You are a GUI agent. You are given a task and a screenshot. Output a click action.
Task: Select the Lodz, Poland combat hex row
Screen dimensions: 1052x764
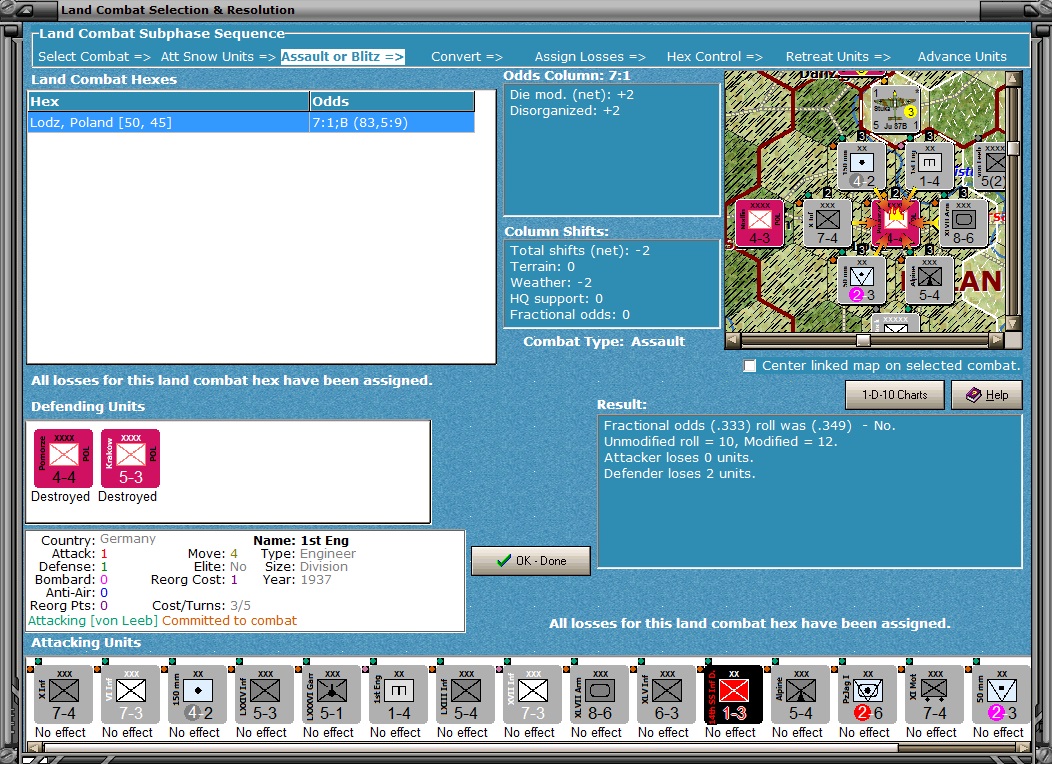pyautogui.click(x=252, y=123)
